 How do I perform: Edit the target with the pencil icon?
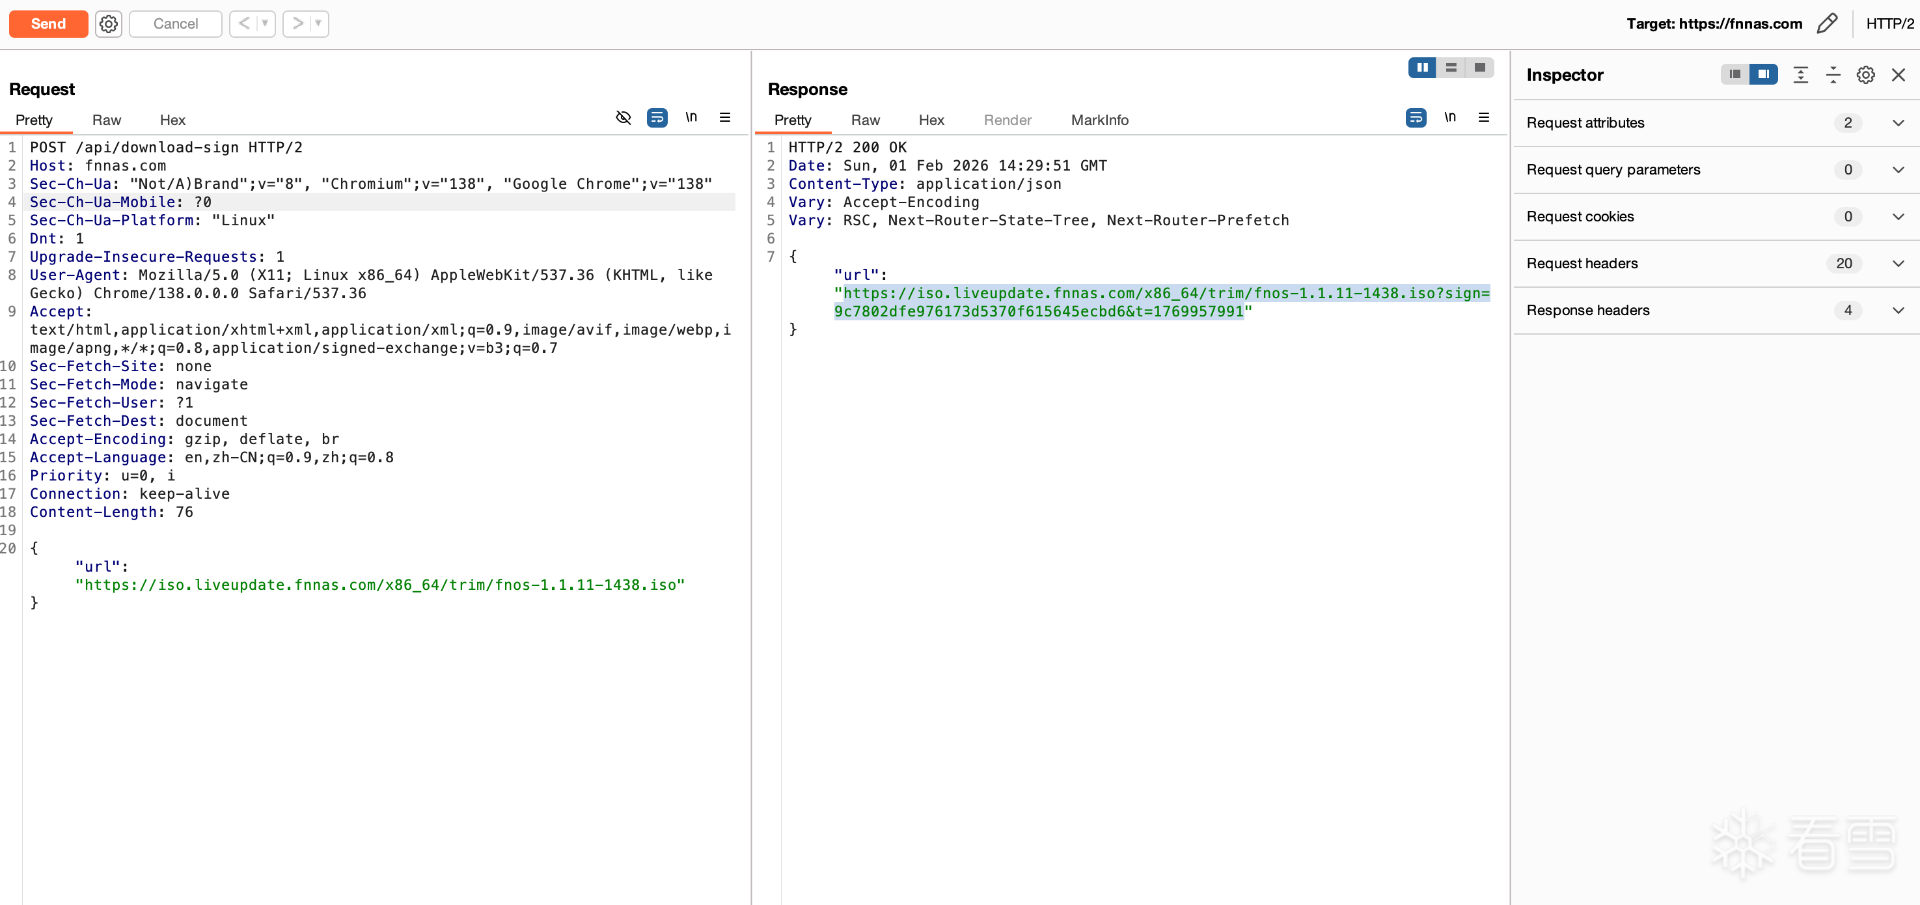coord(1827,24)
